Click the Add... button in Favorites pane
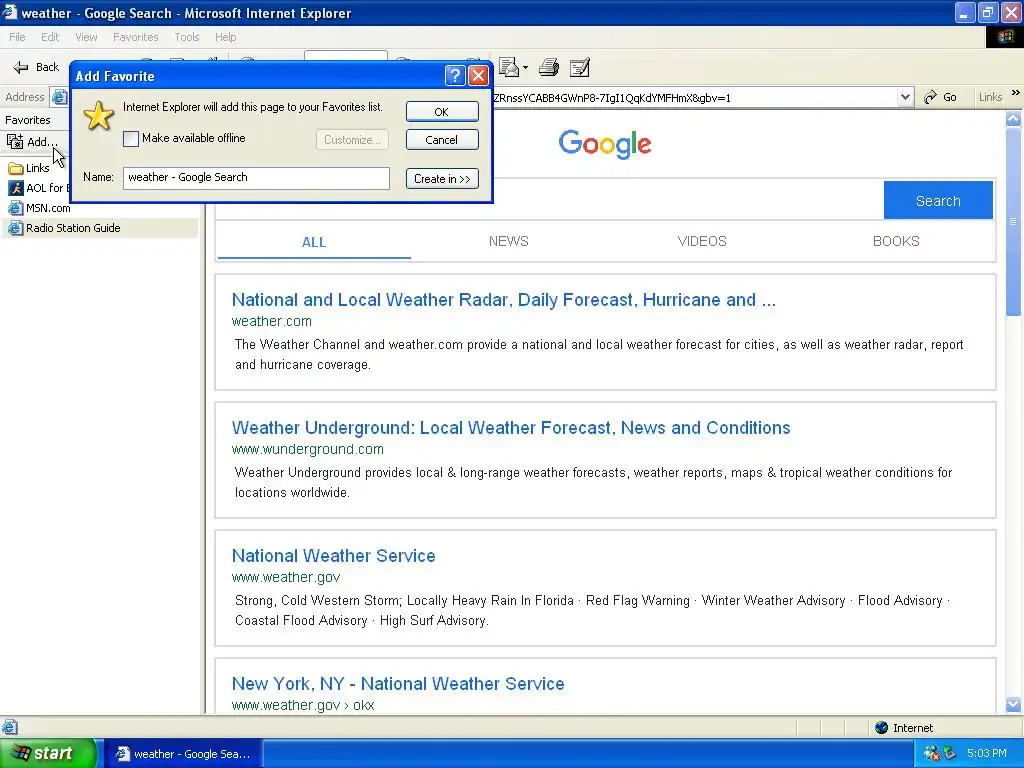This screenshot has width=1024, height=768. tap(33, 141)
